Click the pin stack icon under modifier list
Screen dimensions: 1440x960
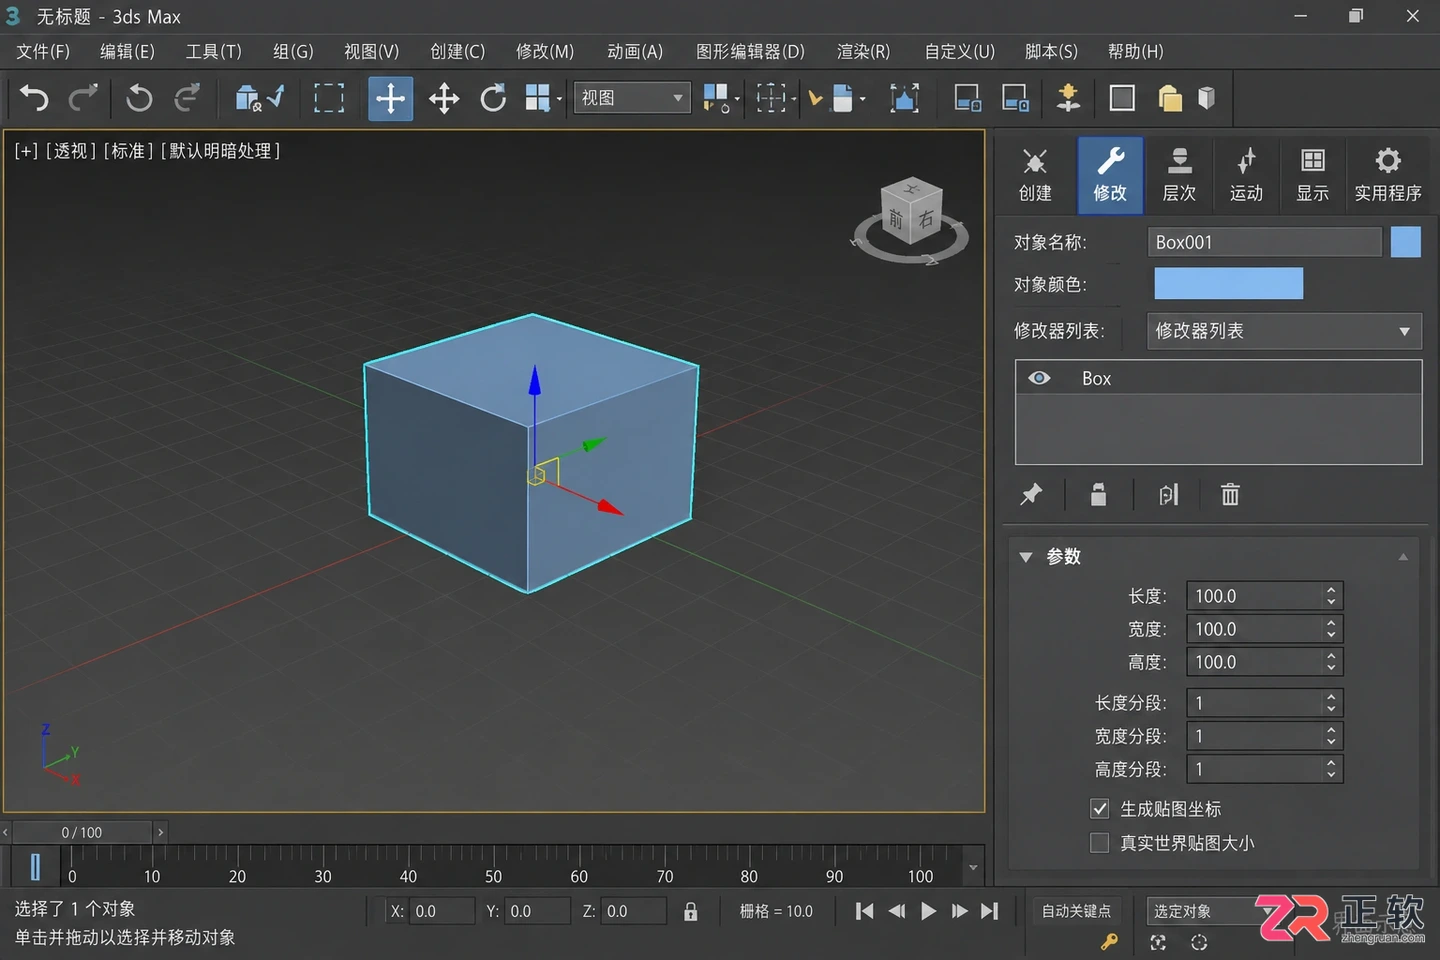pyautogui.click(x=1031, y=494)
